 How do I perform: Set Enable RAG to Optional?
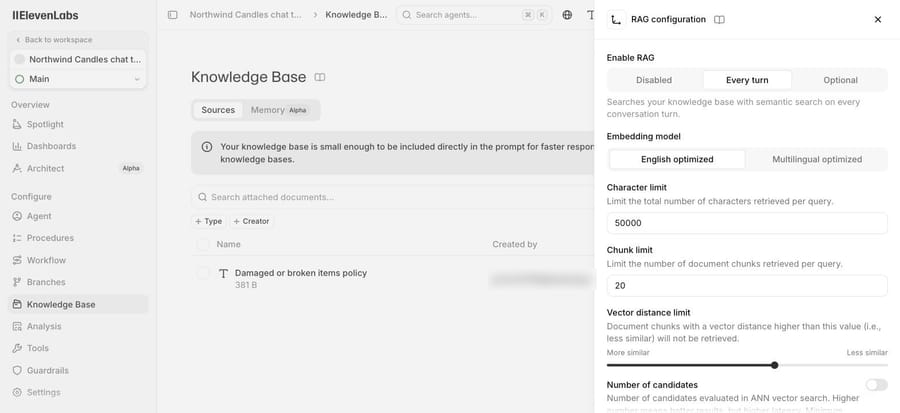(x=840, y=80)
